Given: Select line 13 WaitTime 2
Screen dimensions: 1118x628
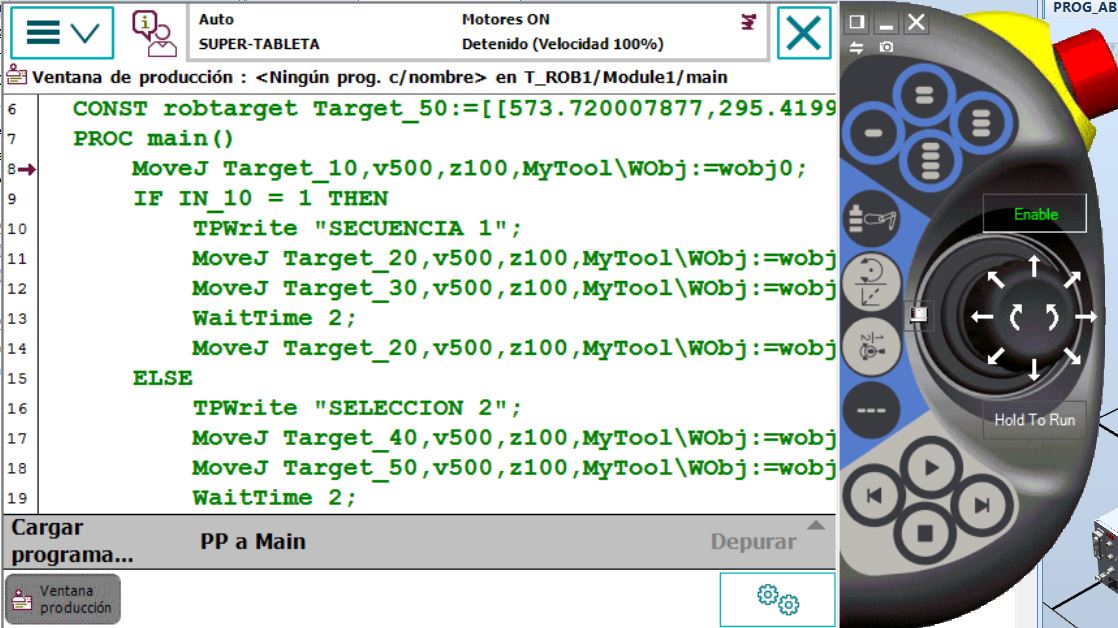Looking at the screenshot, I should 274,319.
